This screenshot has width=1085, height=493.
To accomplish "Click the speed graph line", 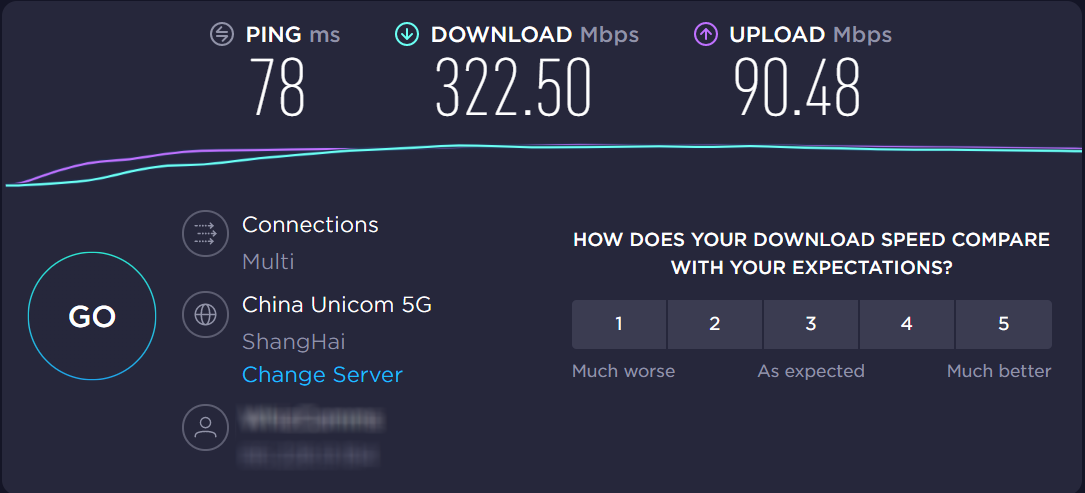I will click(543, 147).
